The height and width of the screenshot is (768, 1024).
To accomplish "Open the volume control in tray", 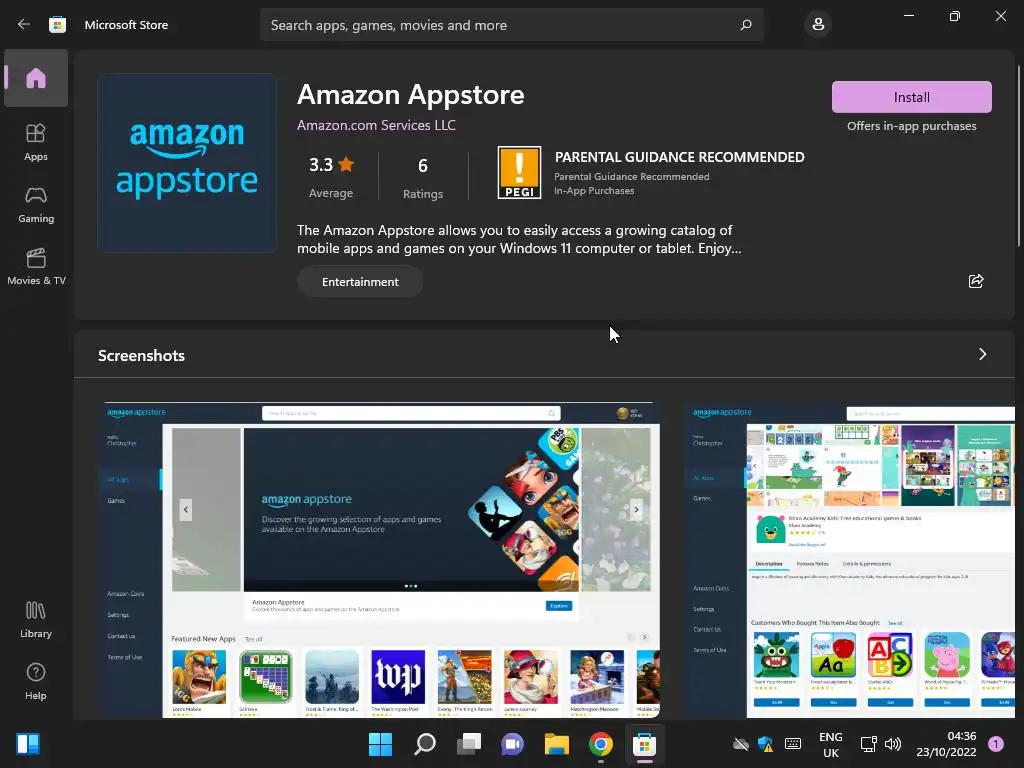I will (x=893, y=744).
